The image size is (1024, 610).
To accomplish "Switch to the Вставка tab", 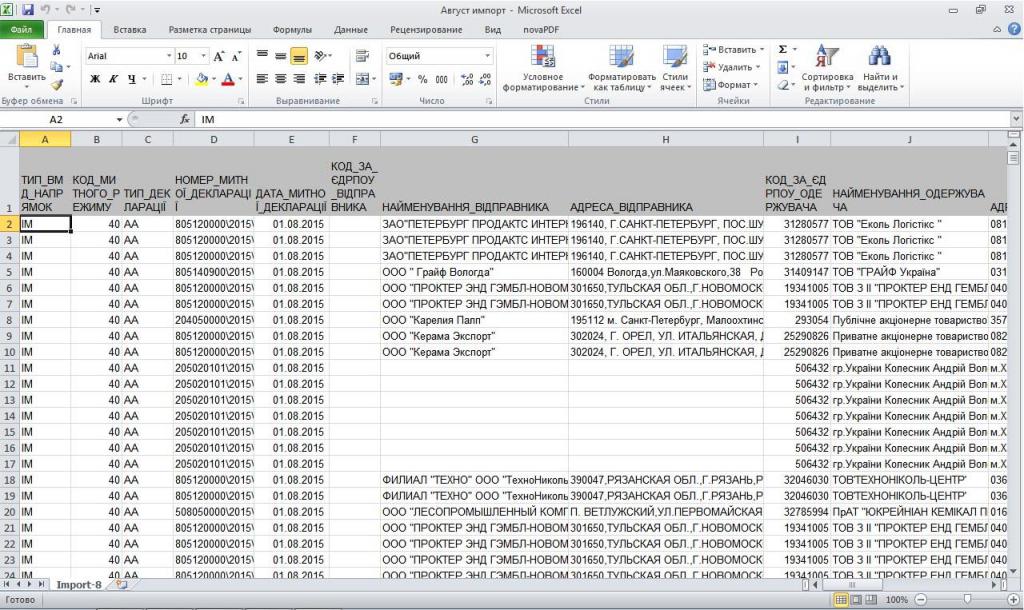I will (x=129, y=29).
